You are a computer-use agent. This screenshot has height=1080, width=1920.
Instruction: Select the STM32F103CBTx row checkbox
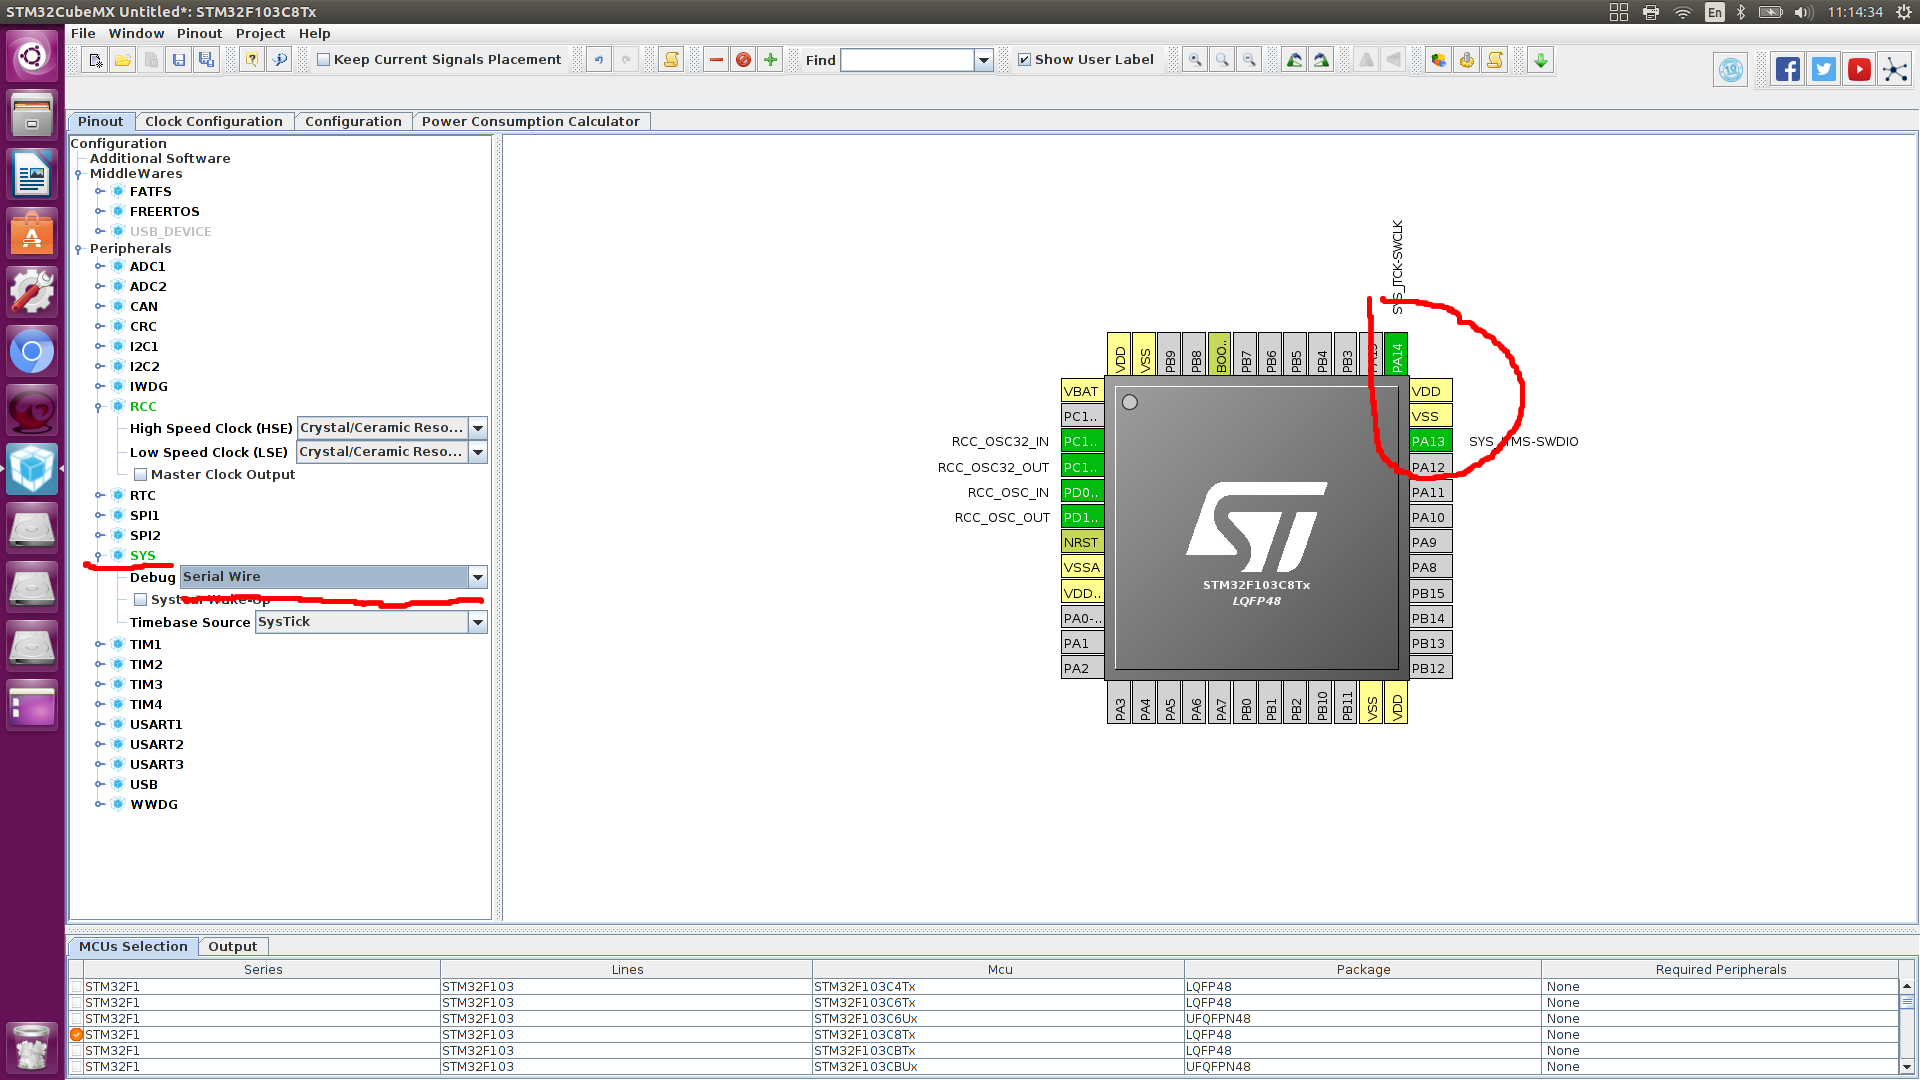(77, 1051)
